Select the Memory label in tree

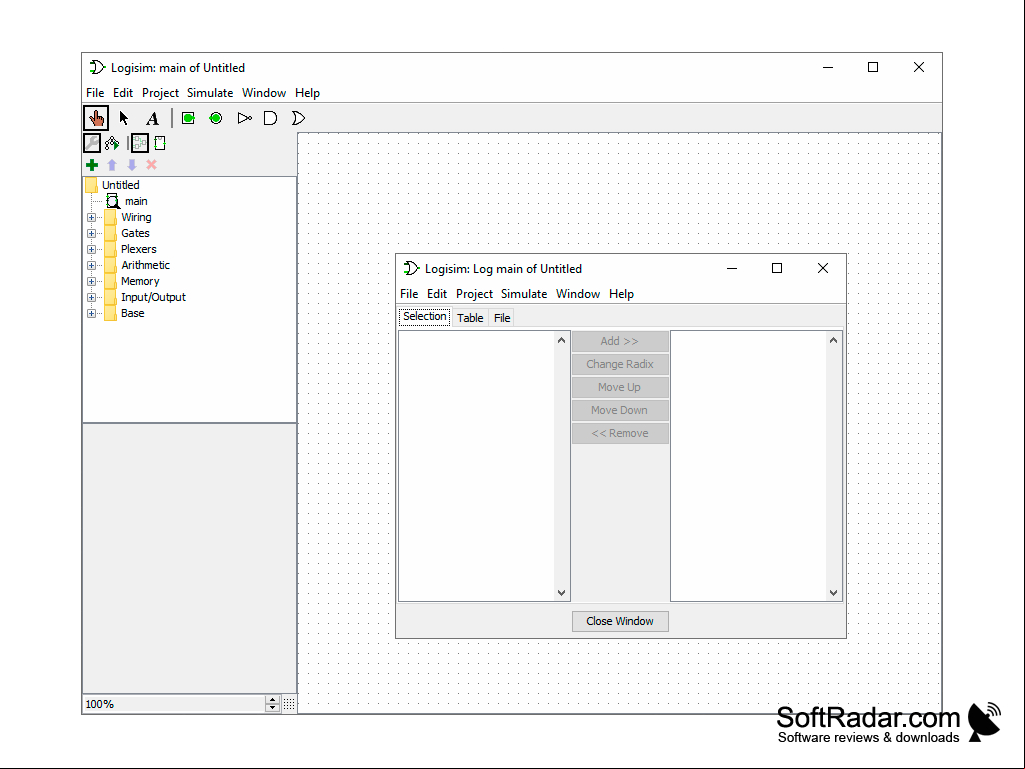(140, 281)
